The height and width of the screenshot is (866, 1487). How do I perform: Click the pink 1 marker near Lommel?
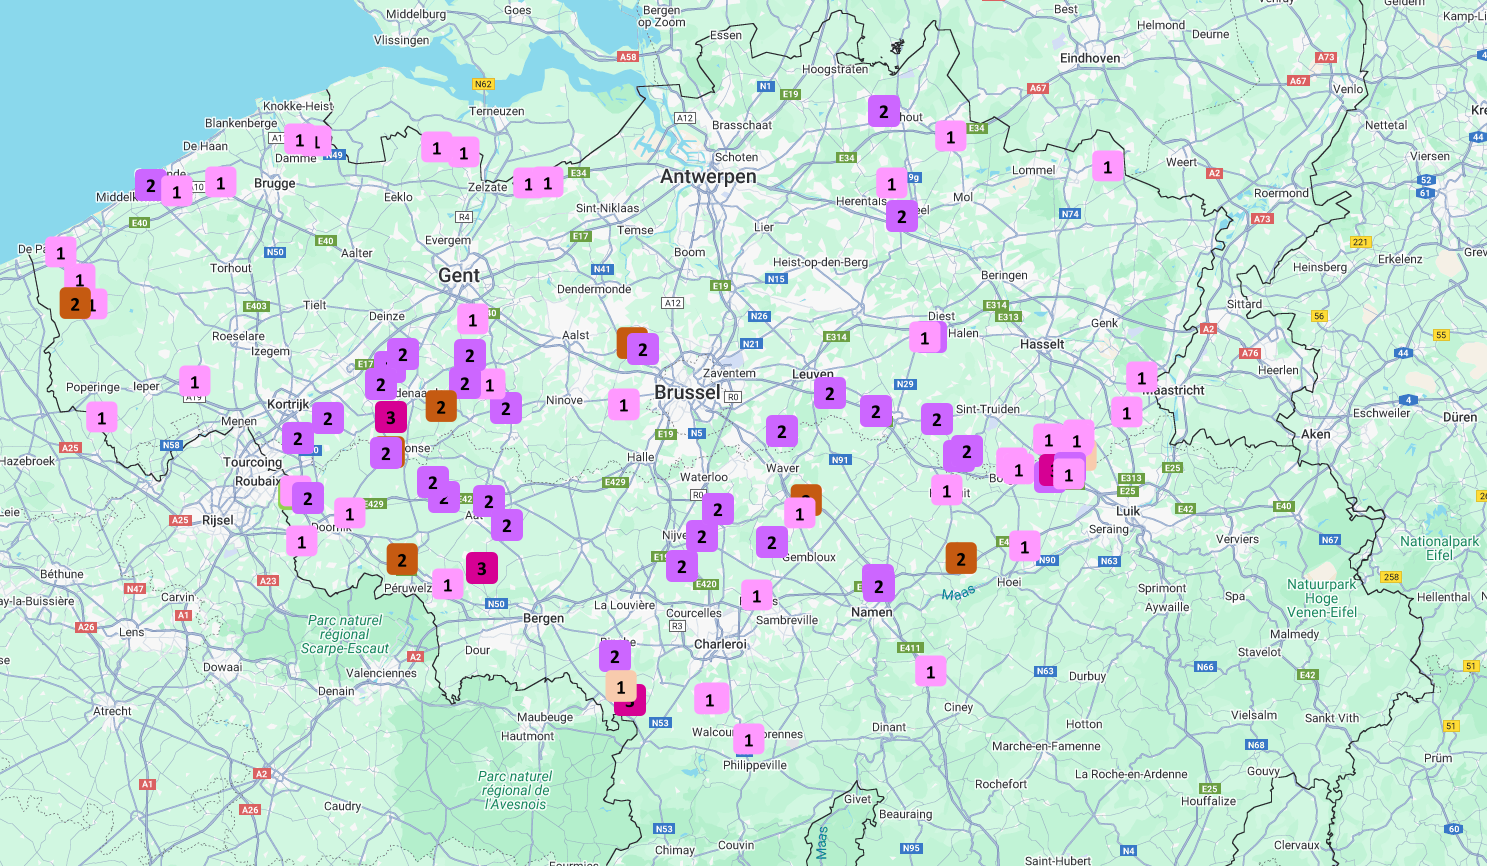(1107, 166)
